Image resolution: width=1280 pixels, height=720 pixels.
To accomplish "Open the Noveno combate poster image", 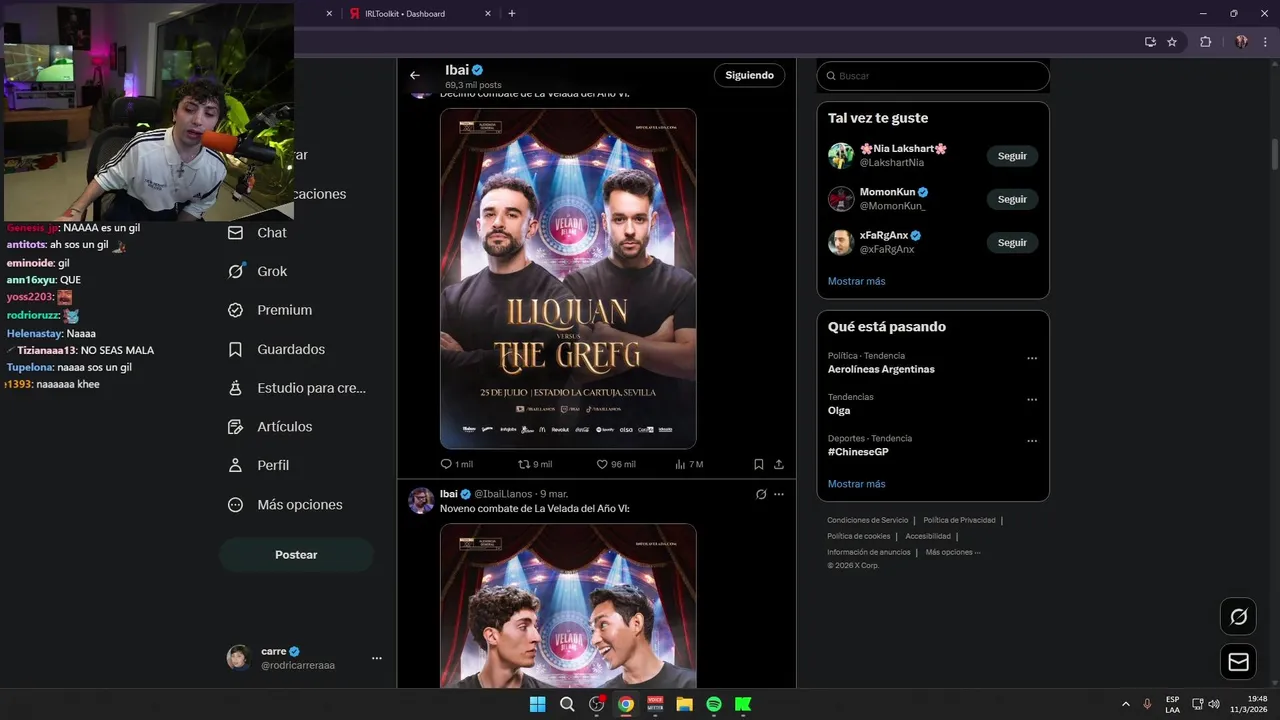I will pos(568,605).
